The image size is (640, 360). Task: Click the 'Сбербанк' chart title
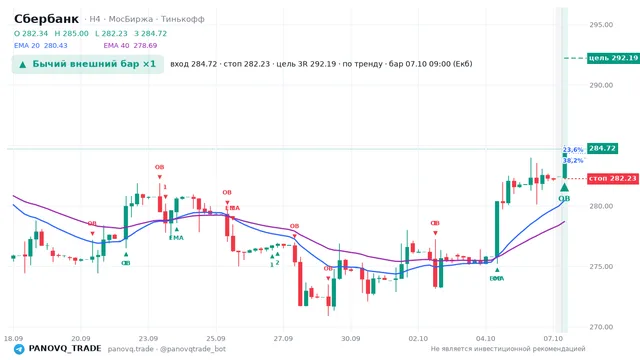(46, 19)
